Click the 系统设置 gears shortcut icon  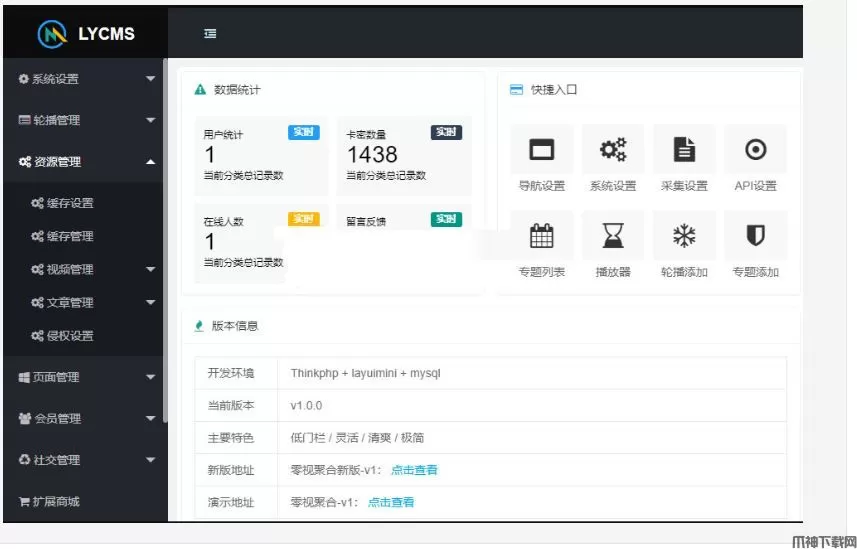pyautogui.click(x=612, y=150)
